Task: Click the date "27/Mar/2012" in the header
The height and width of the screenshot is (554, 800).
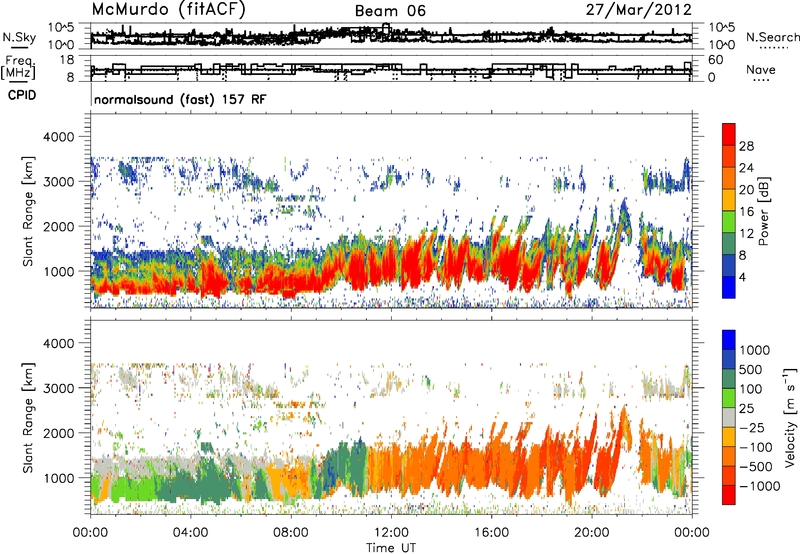Action: [x=639, y=10]
